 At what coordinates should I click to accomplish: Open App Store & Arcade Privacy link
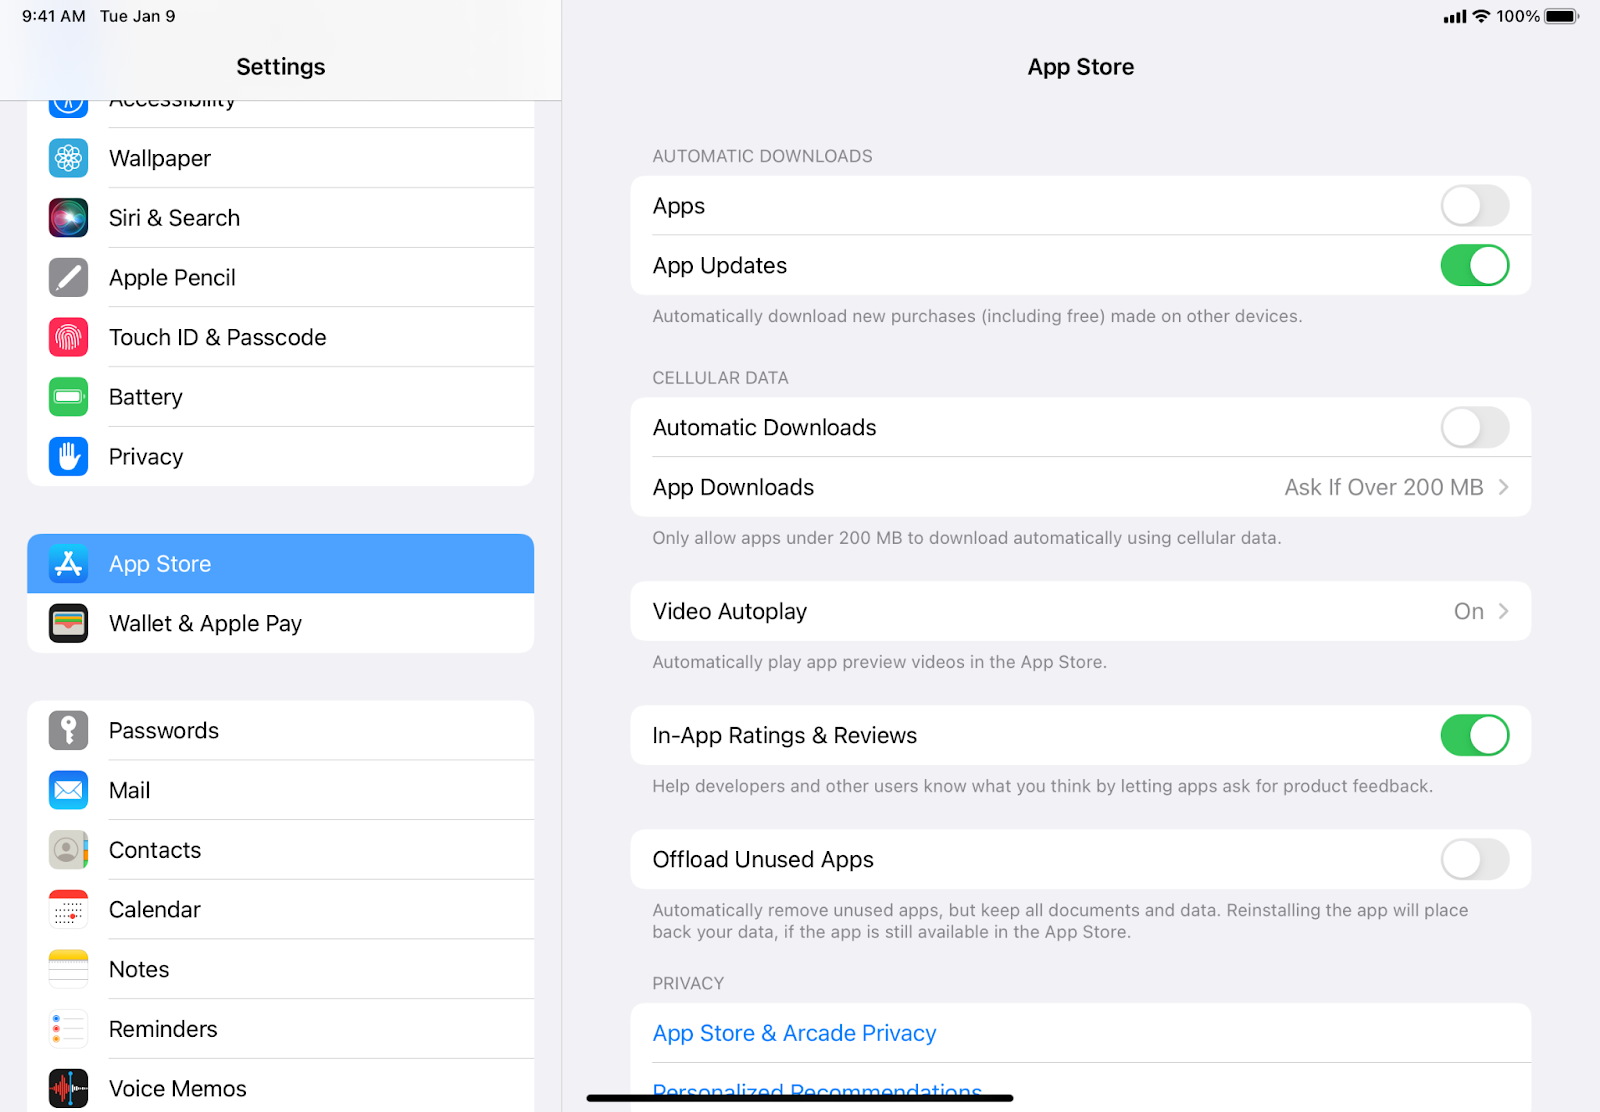click(x=794, y=1033)
